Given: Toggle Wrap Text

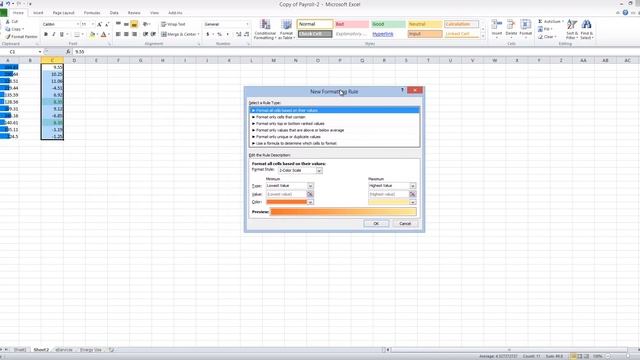Looking at the screenshot, I should coord(173,24).
